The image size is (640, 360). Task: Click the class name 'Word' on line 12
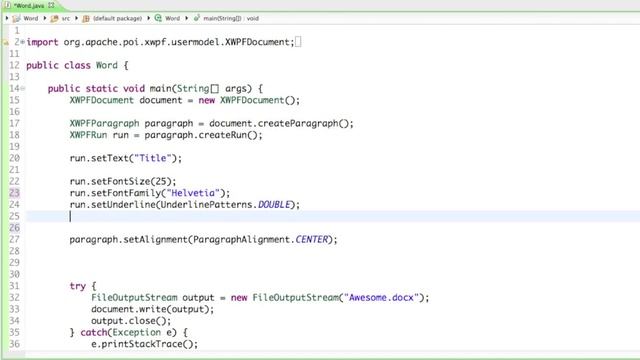coord(107,65)
